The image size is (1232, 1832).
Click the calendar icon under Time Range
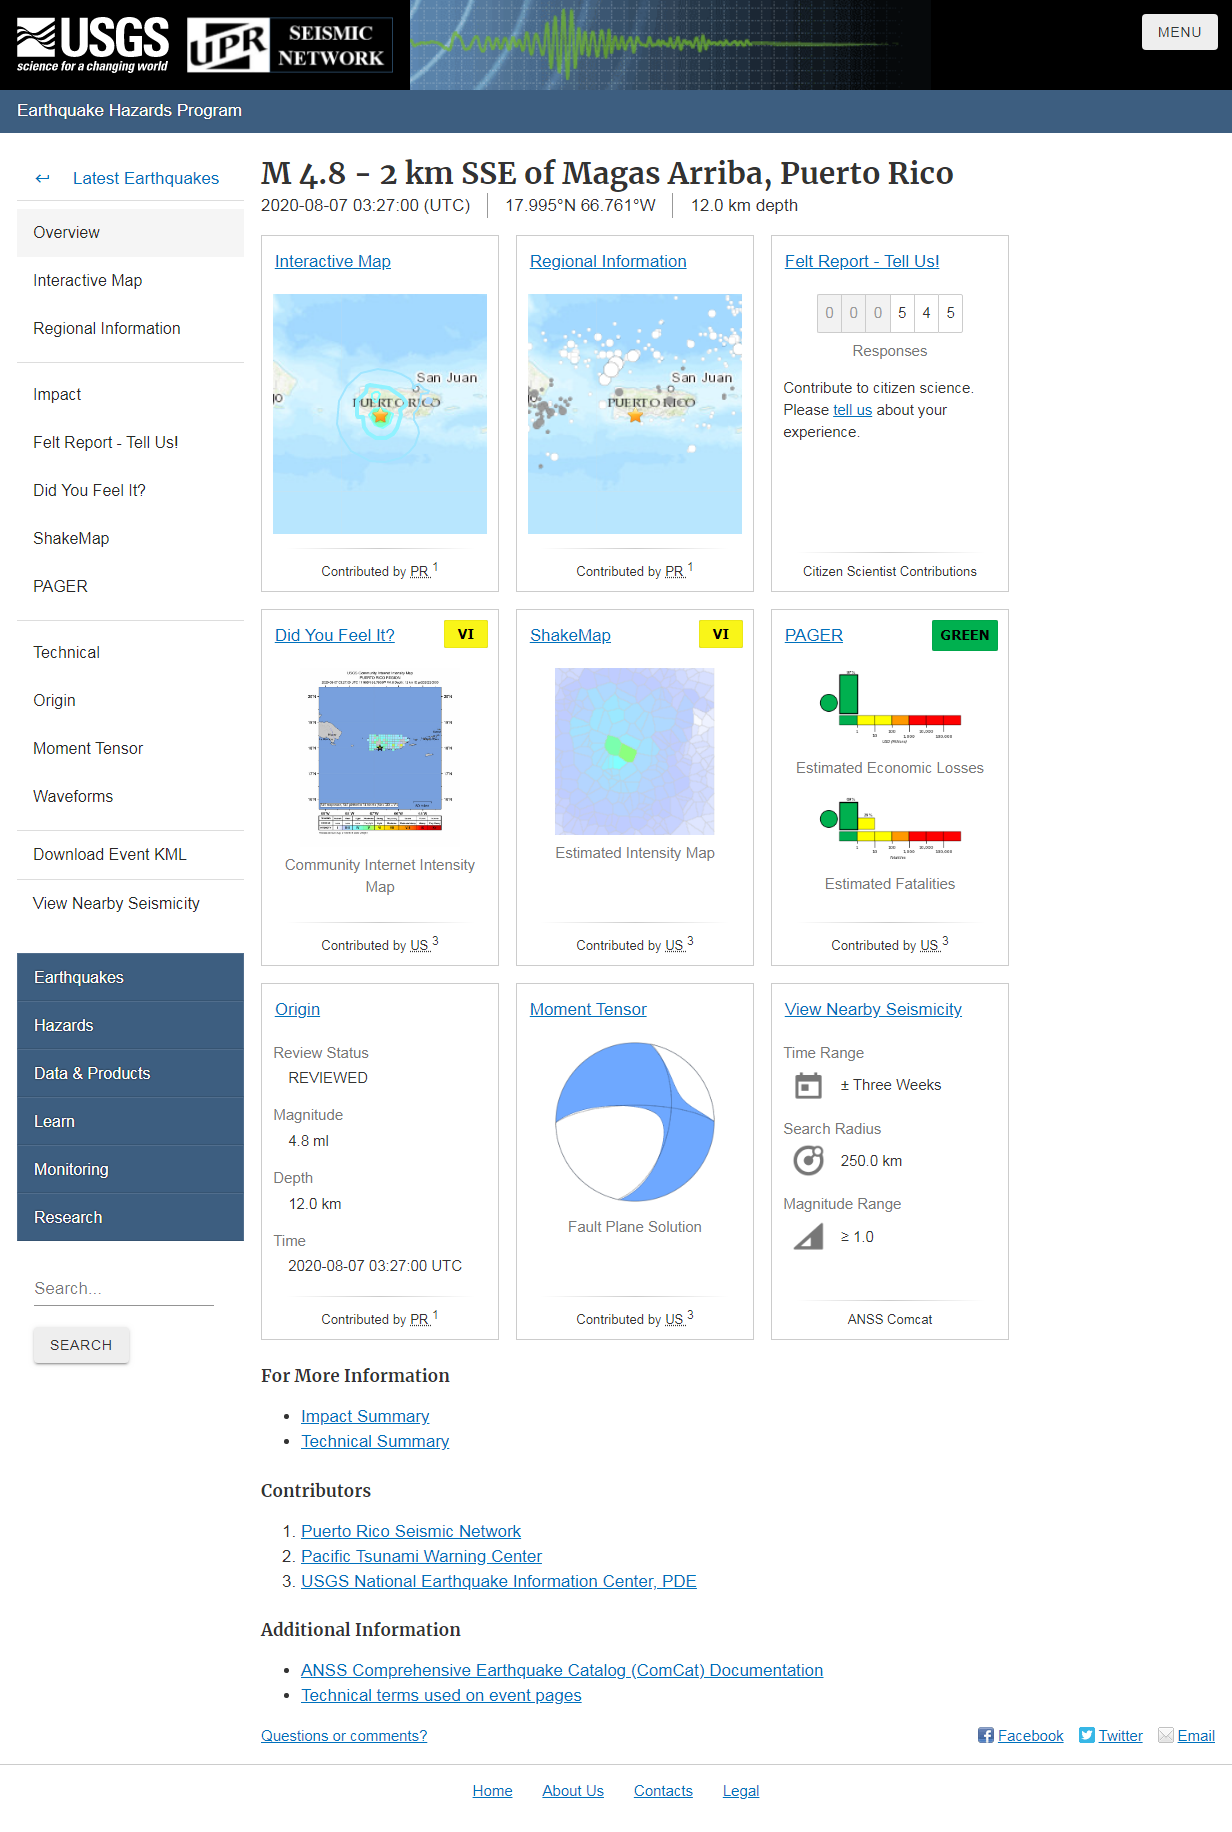[808, 1085]
